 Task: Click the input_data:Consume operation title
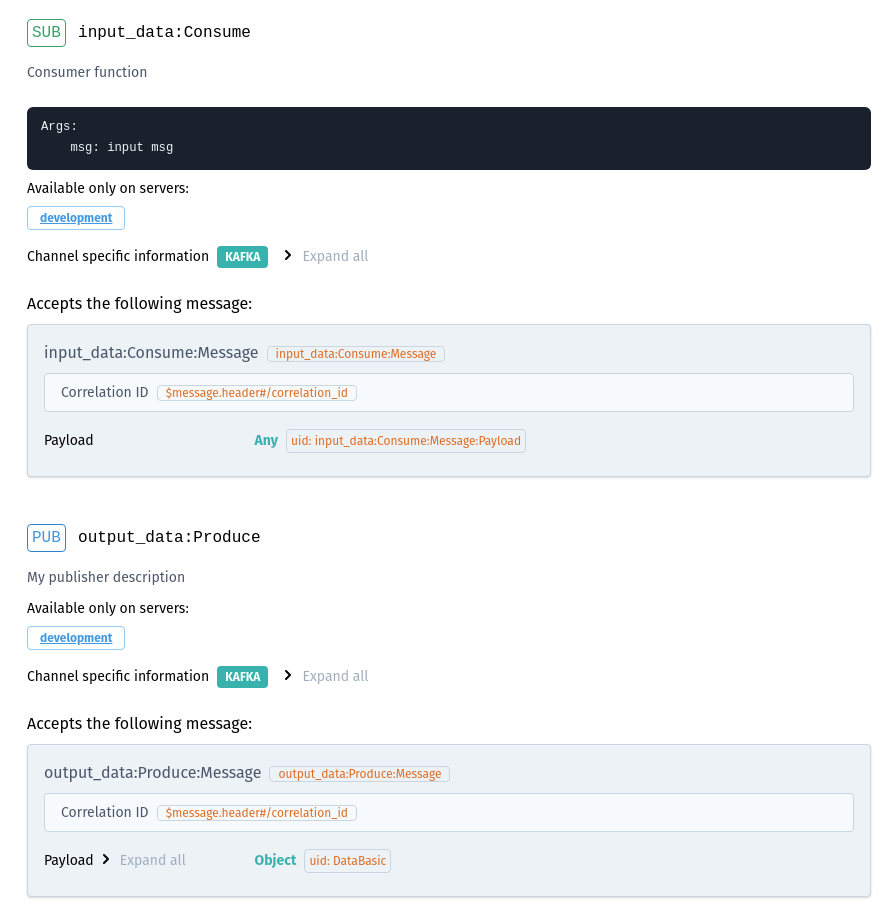pyautogui.click(x=164, y=32)
